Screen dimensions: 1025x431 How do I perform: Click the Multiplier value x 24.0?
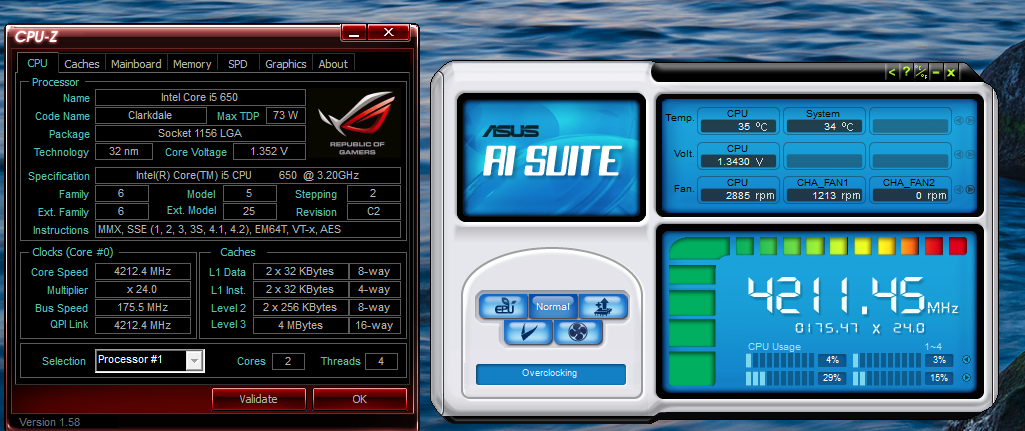point(143,289)
